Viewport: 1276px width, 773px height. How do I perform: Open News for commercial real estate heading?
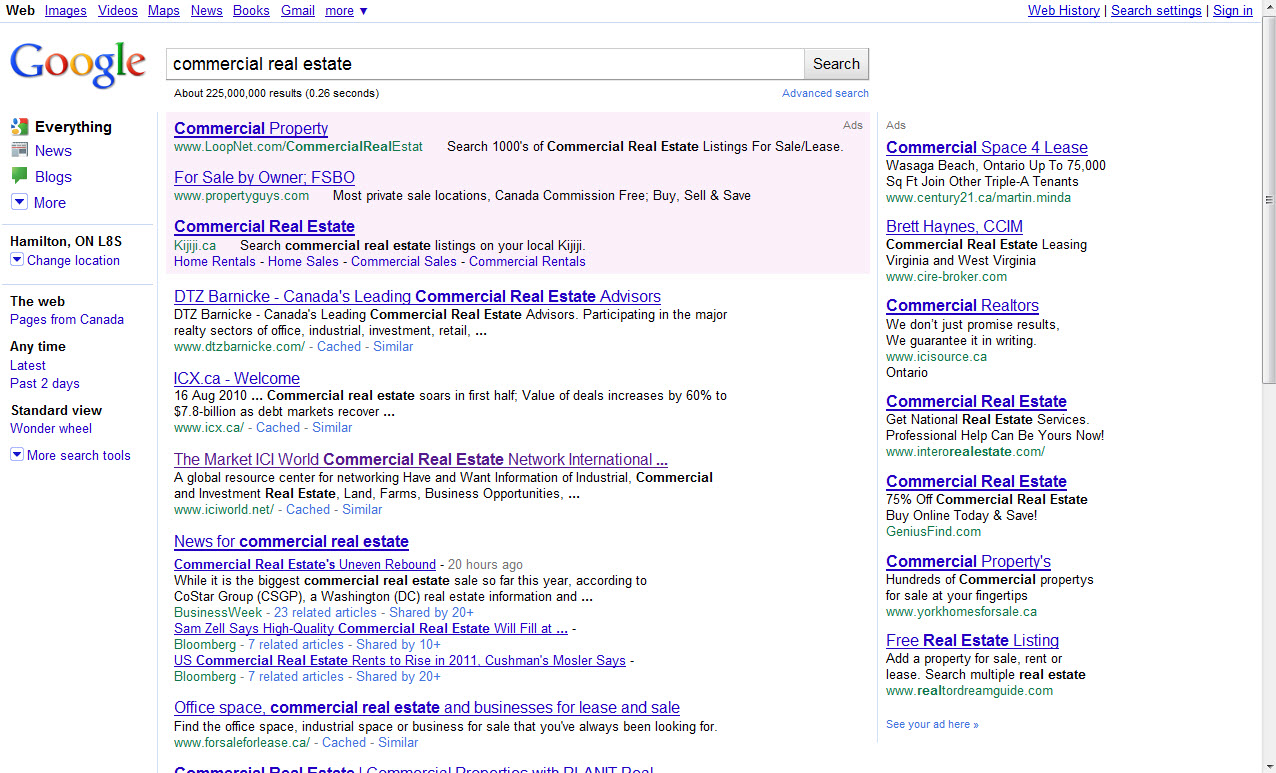point(291,541)
